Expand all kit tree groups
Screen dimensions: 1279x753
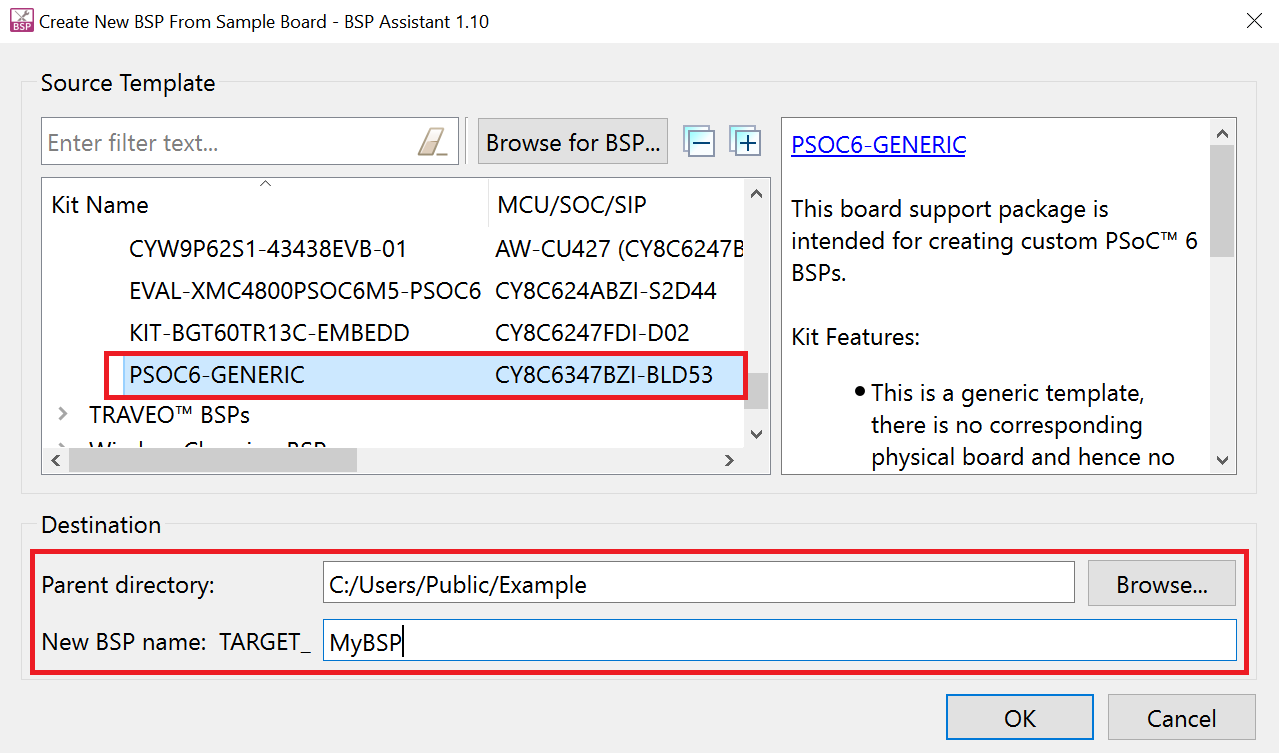(746, 142)
